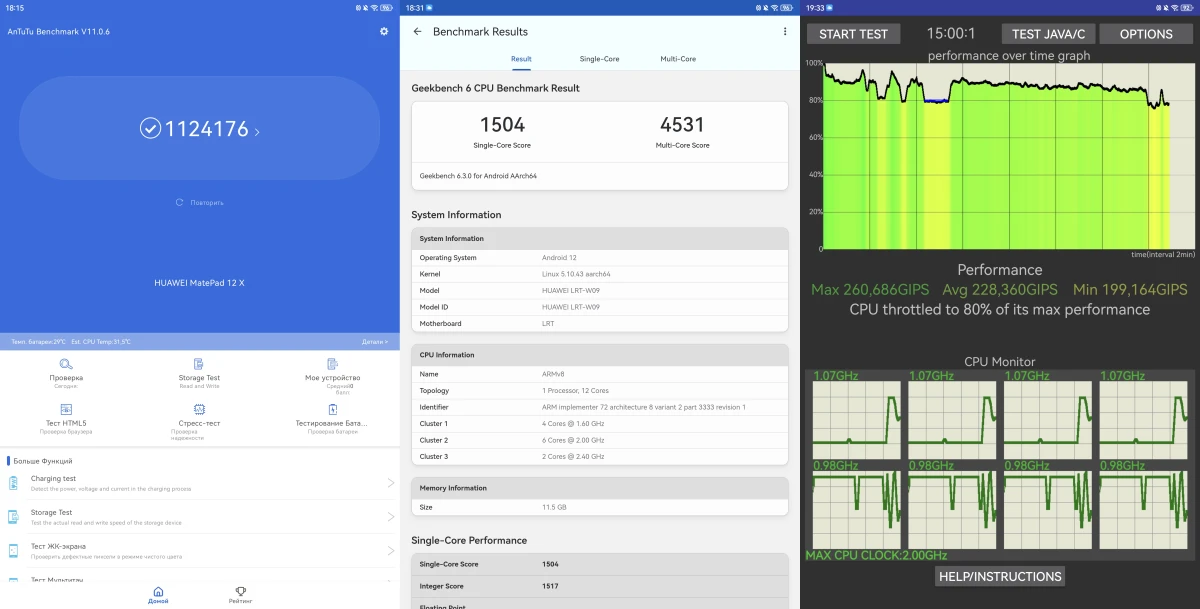
Task: Switch to the Single-Core tab
Action: pyautogui.click(x=599, y=59)
